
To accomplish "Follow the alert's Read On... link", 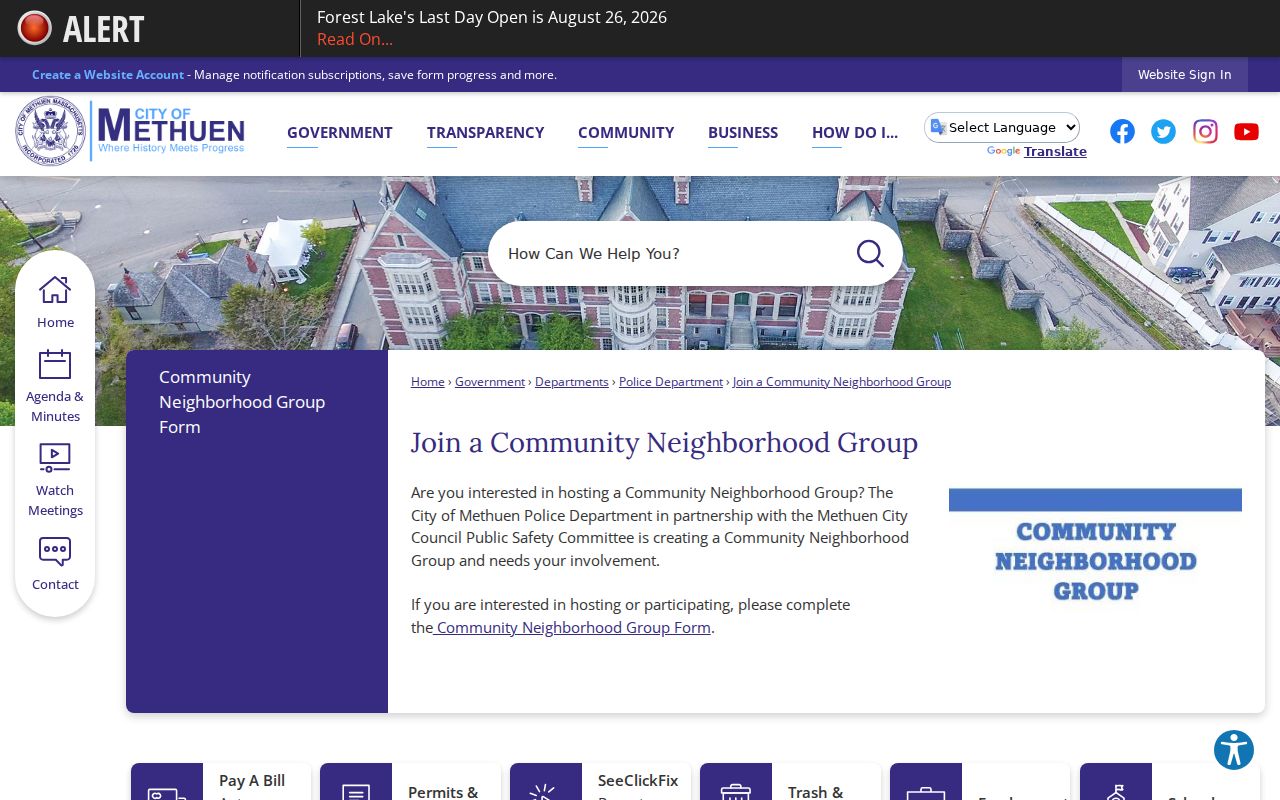I will point(355,39).
